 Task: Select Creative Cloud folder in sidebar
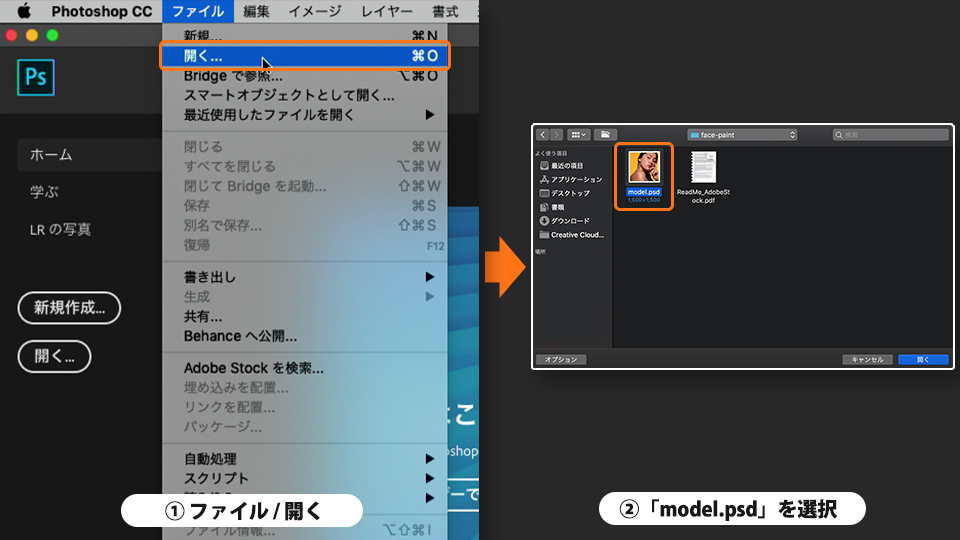coord(572,235)
